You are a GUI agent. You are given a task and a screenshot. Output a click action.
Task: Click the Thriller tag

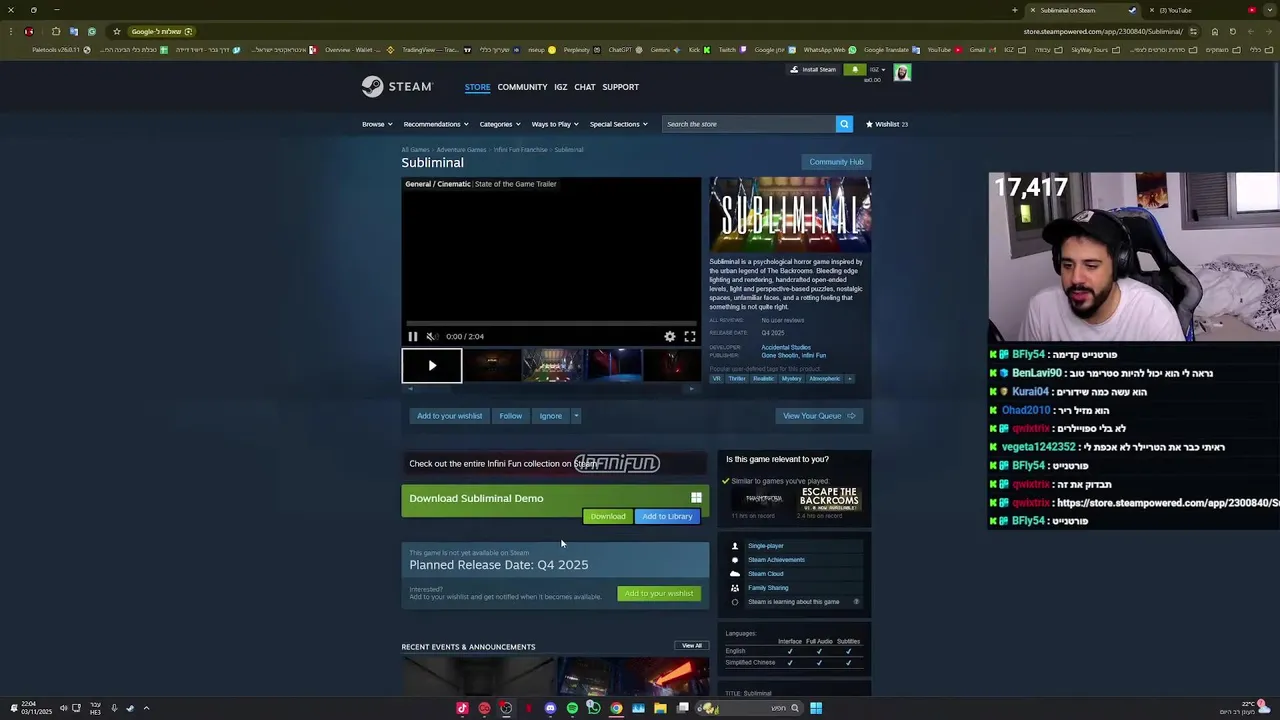737,379
